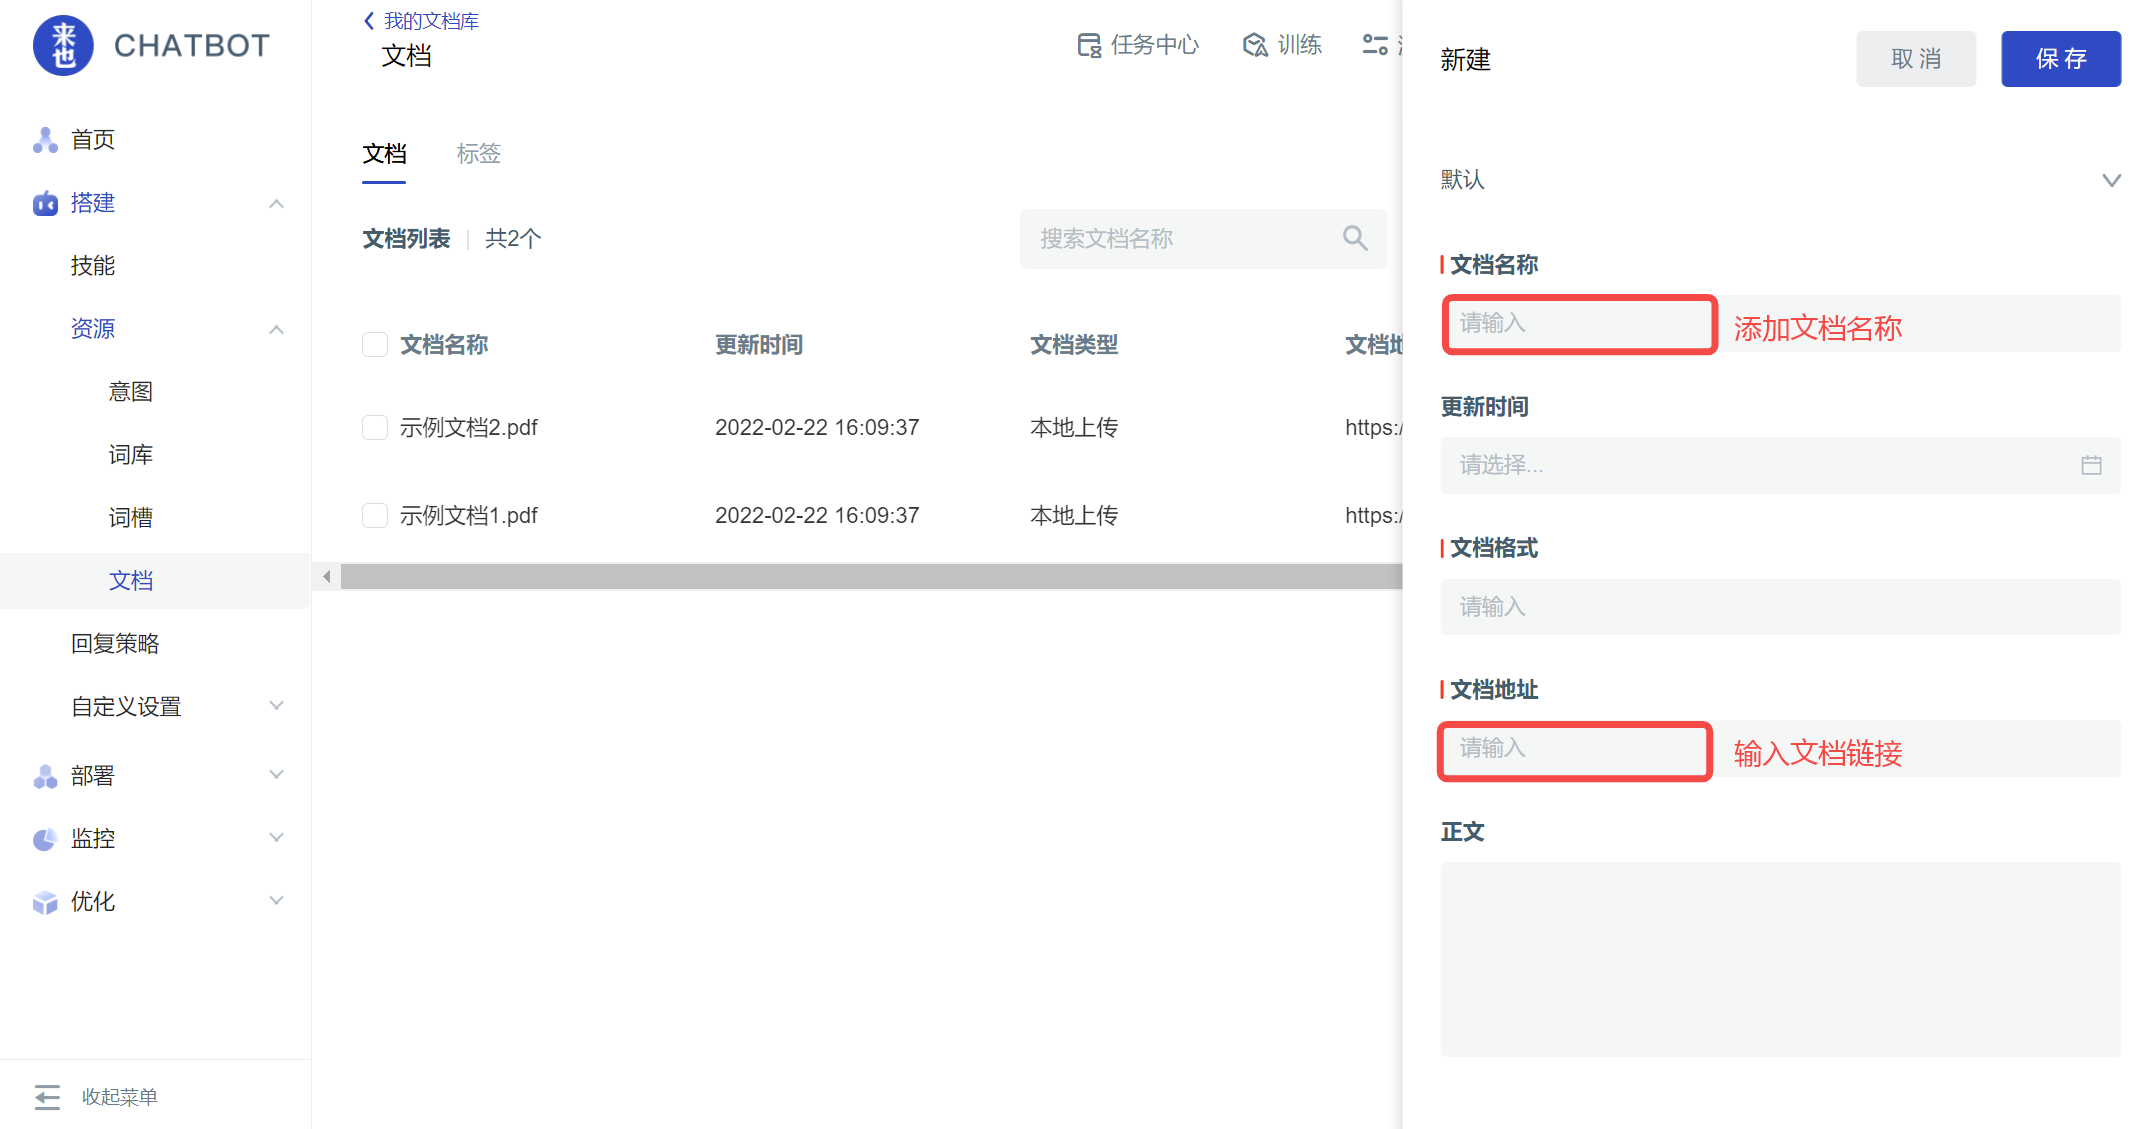
Task: Collapse the 搭建 menu section
Action: pos(277,204)
